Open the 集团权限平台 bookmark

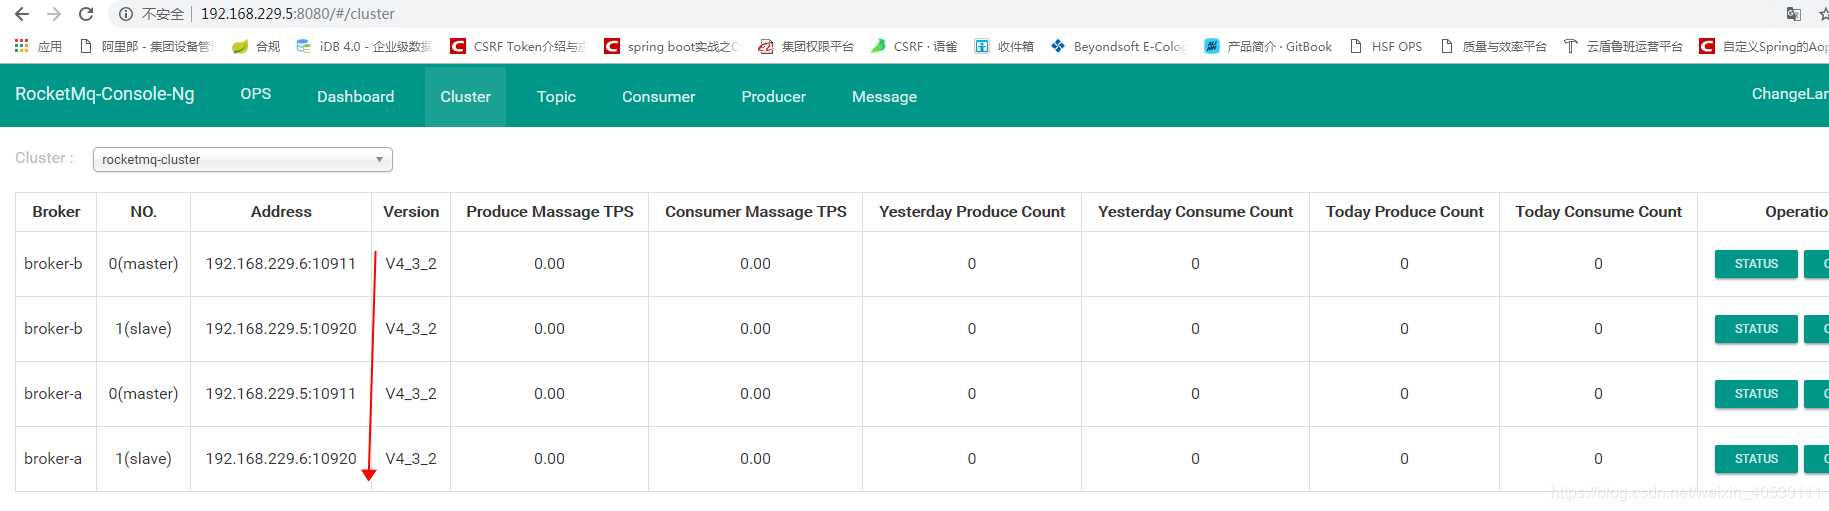tap(806, 46)
